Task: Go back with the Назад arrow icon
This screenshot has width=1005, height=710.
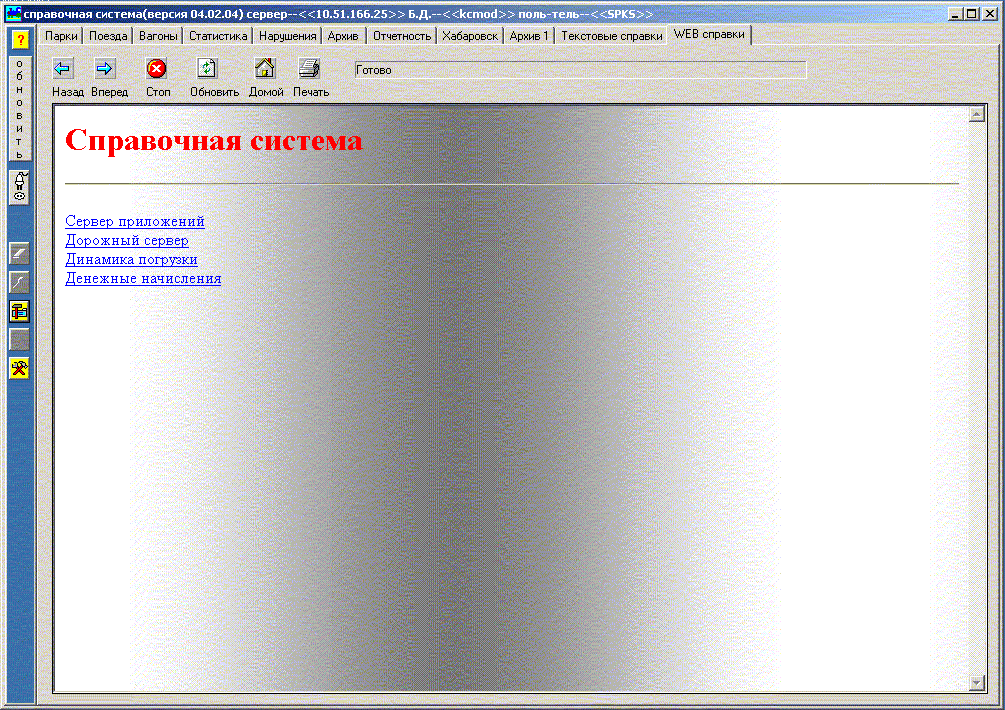Action: [x=63, y=69]
